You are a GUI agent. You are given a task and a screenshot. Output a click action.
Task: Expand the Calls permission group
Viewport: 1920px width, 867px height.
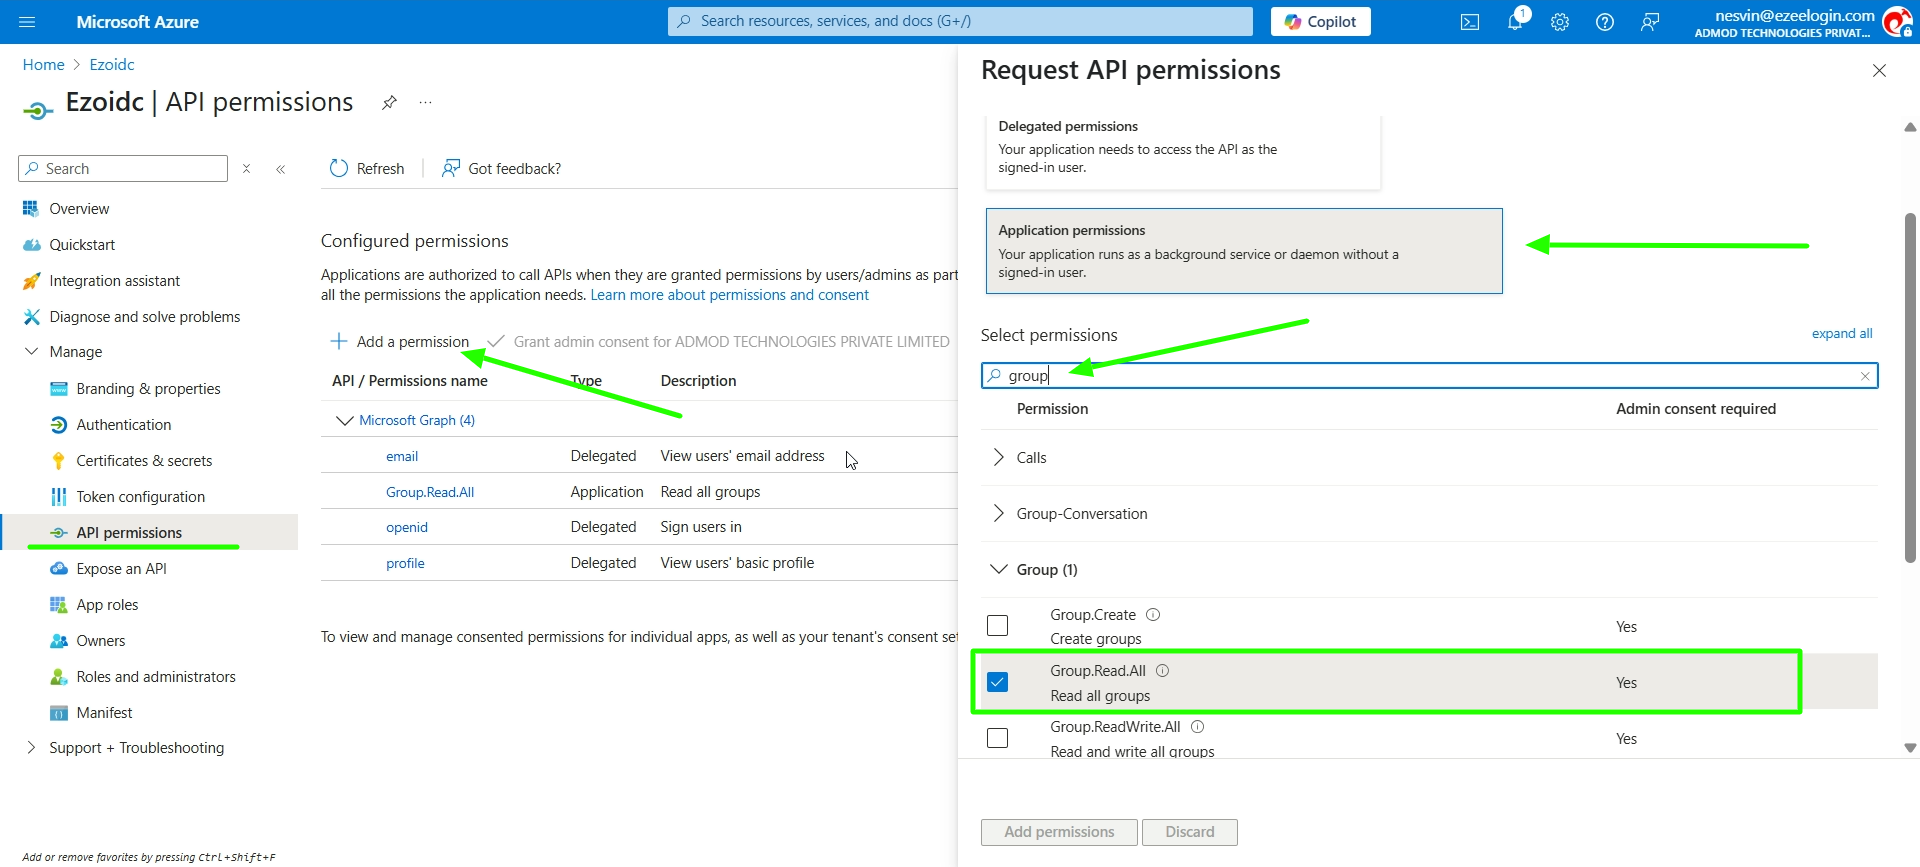998,457
